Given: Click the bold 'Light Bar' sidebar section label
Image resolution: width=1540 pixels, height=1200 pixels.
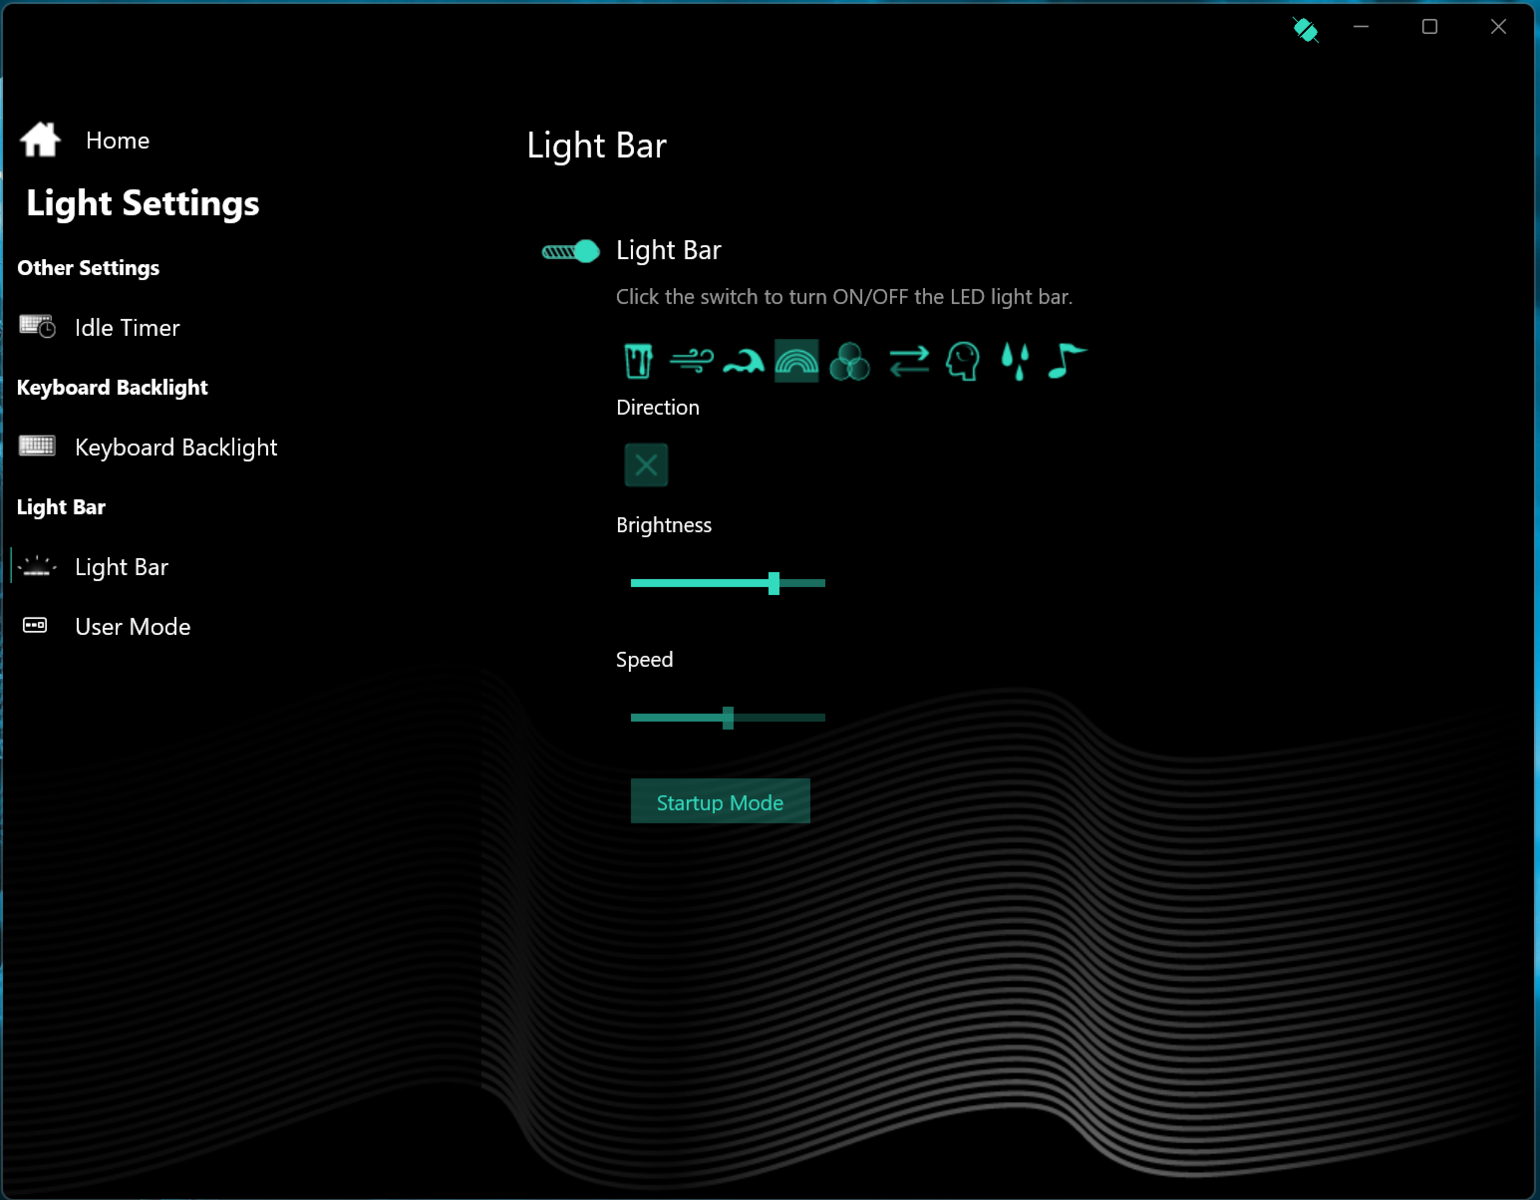Looking at the screenshot, I should 61,507.
